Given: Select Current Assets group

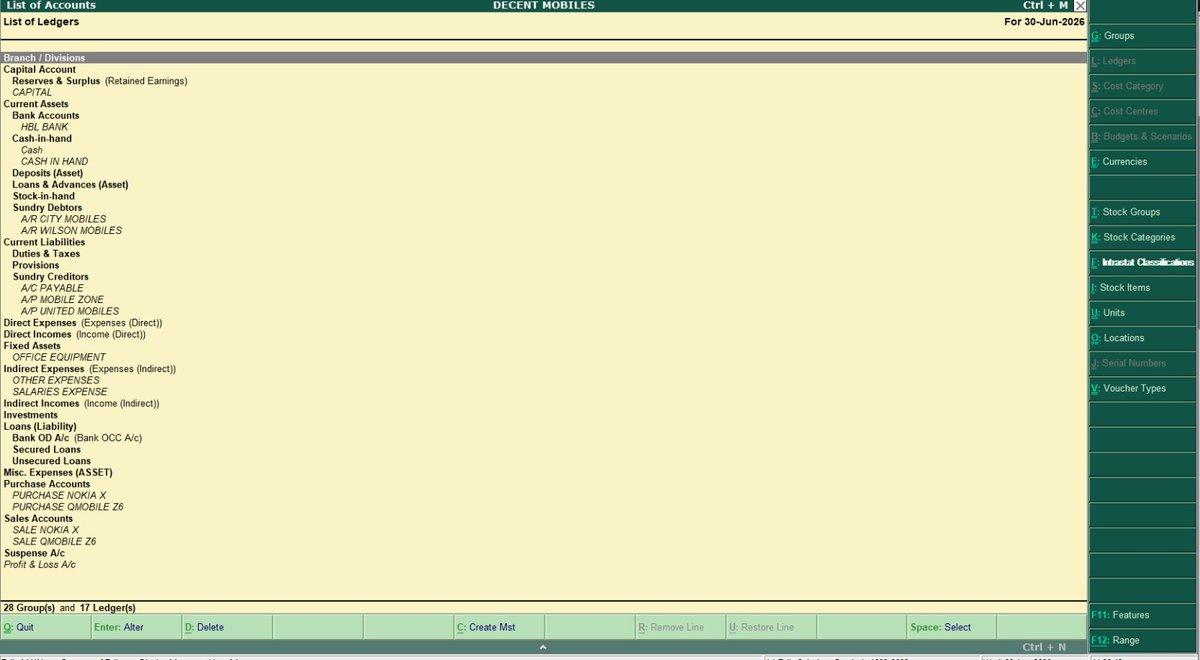Looking at the screenshot, I should pos(36,104).
